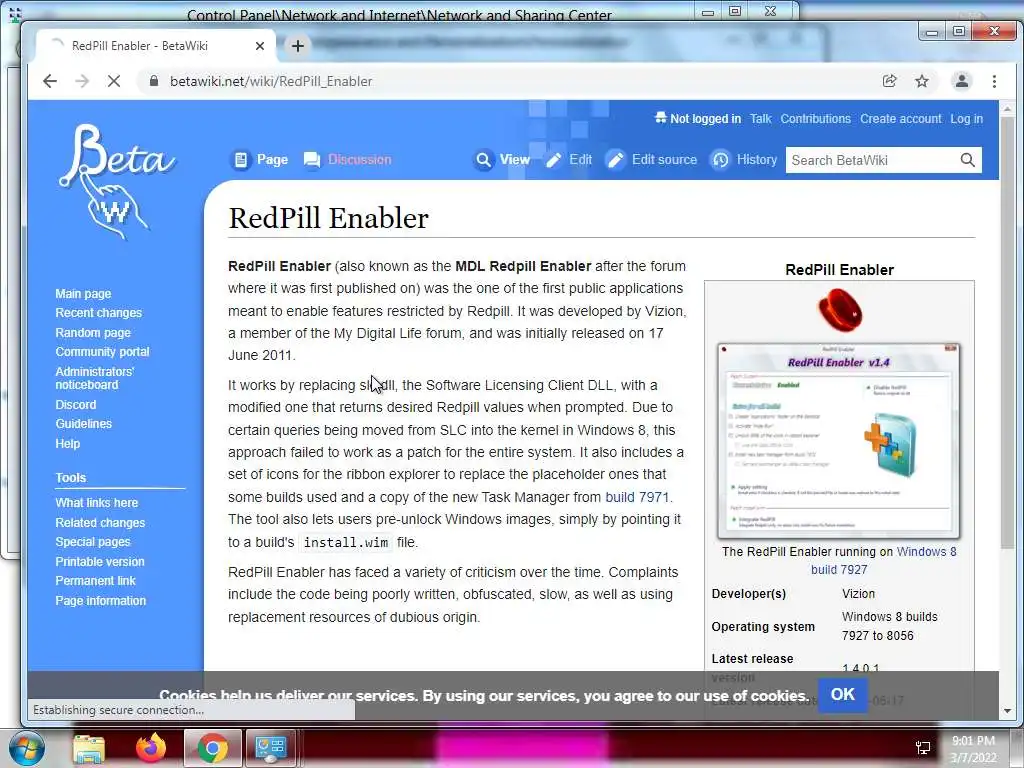Image resolution: width=1024 pixels, height=768 pixels.
Task: Open the Help link
Action: [67, 443]
